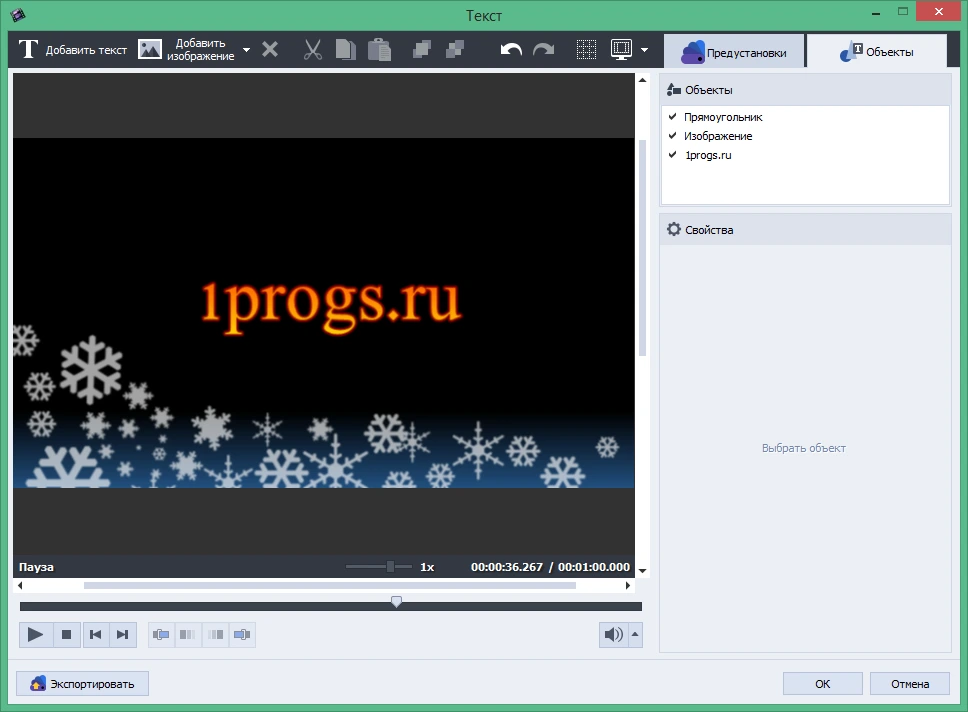Click the Объекты panel header
The width and height of the screenshot is (968, 712).
pyautogui.click(x=805, y=90)
